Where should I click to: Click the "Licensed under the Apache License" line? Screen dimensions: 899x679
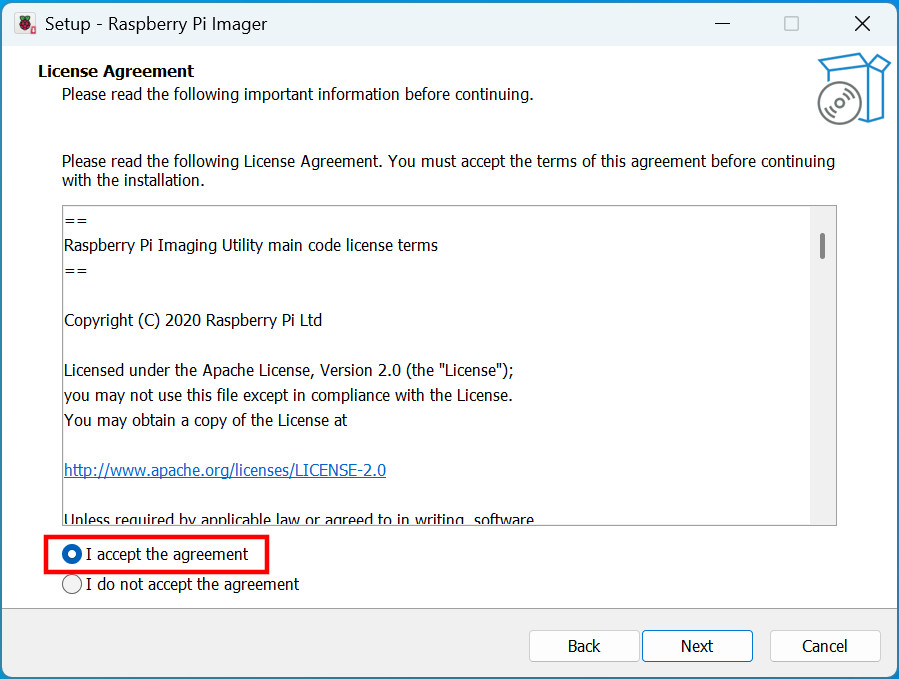(289, 370)
